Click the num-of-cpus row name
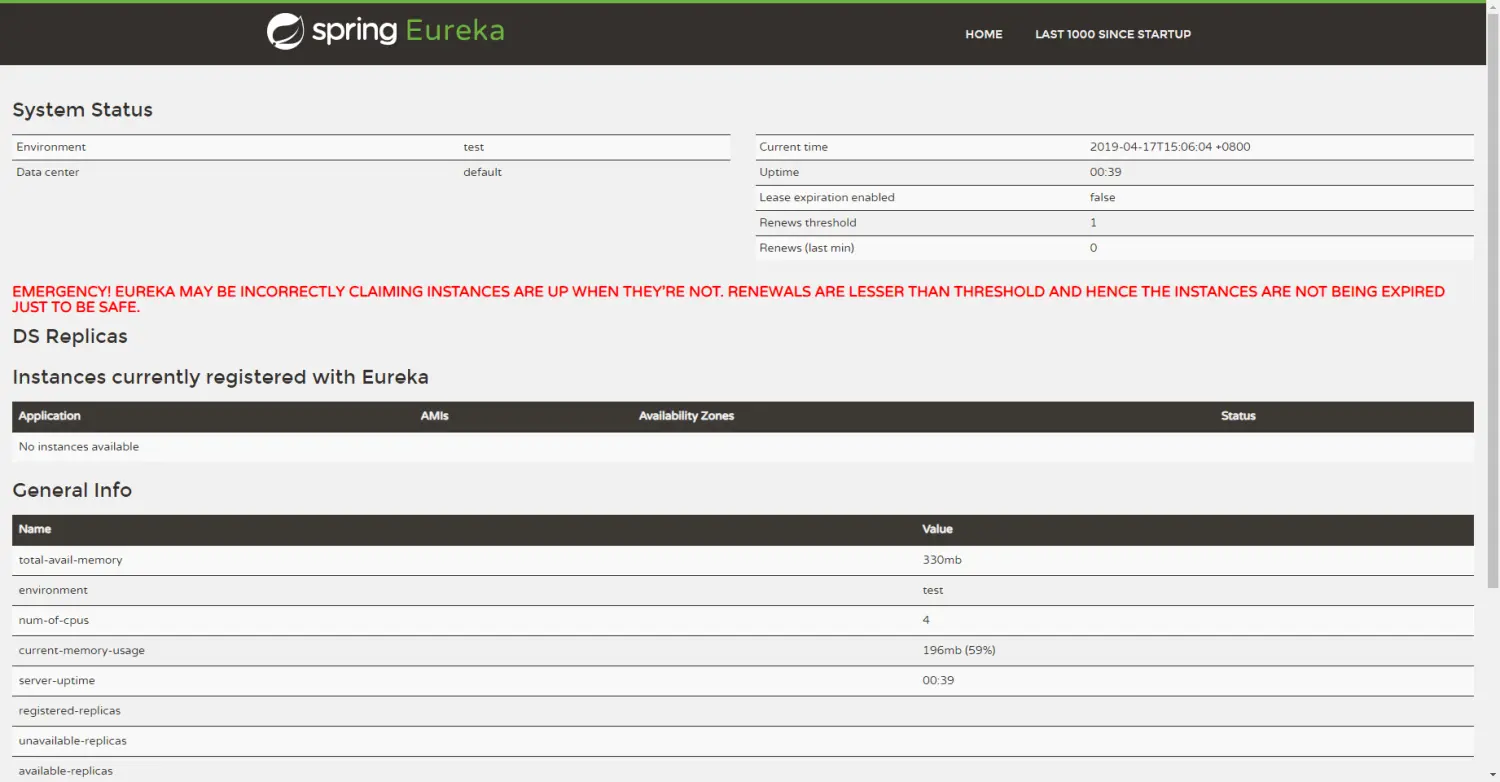 click(x=54, y=620)
